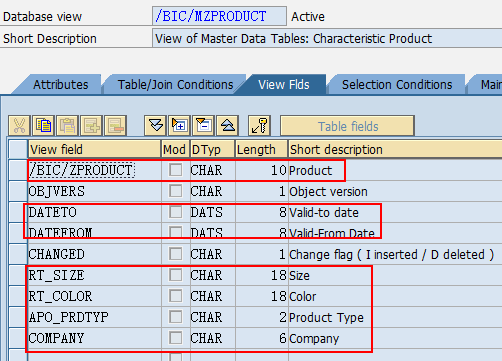Select the OBJVERS view field cell
This screenshot has width=502, height=361.
coord(95,191)
